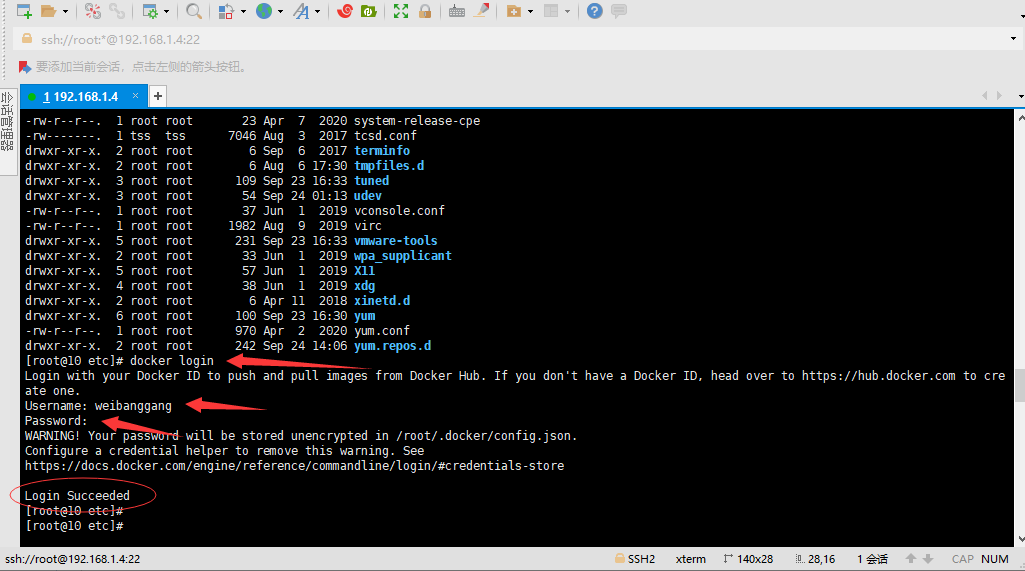Click the lock icon in address bar

click(x=27, y=39)
